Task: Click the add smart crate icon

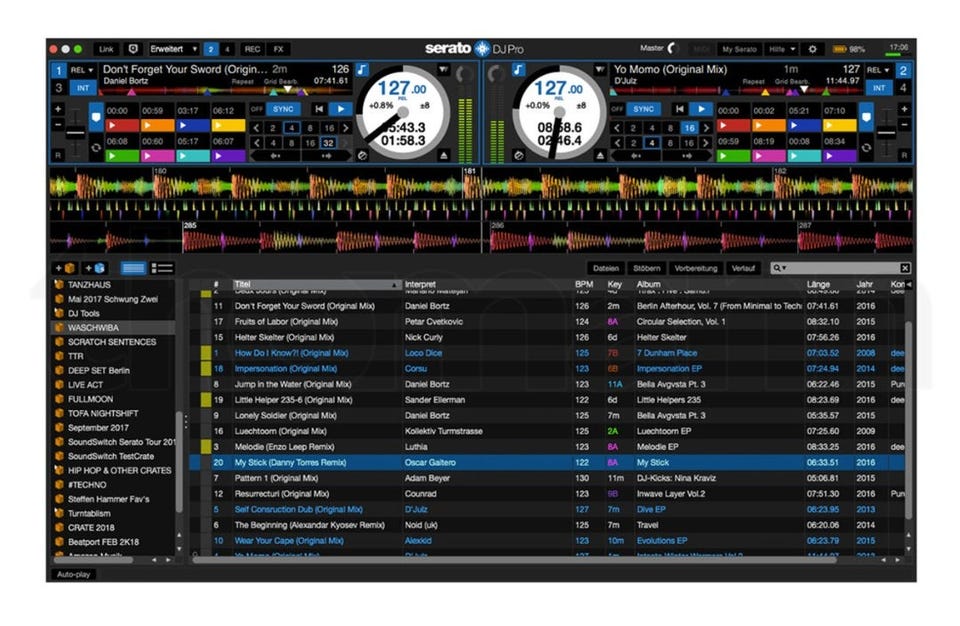Action: coord(95,268)
